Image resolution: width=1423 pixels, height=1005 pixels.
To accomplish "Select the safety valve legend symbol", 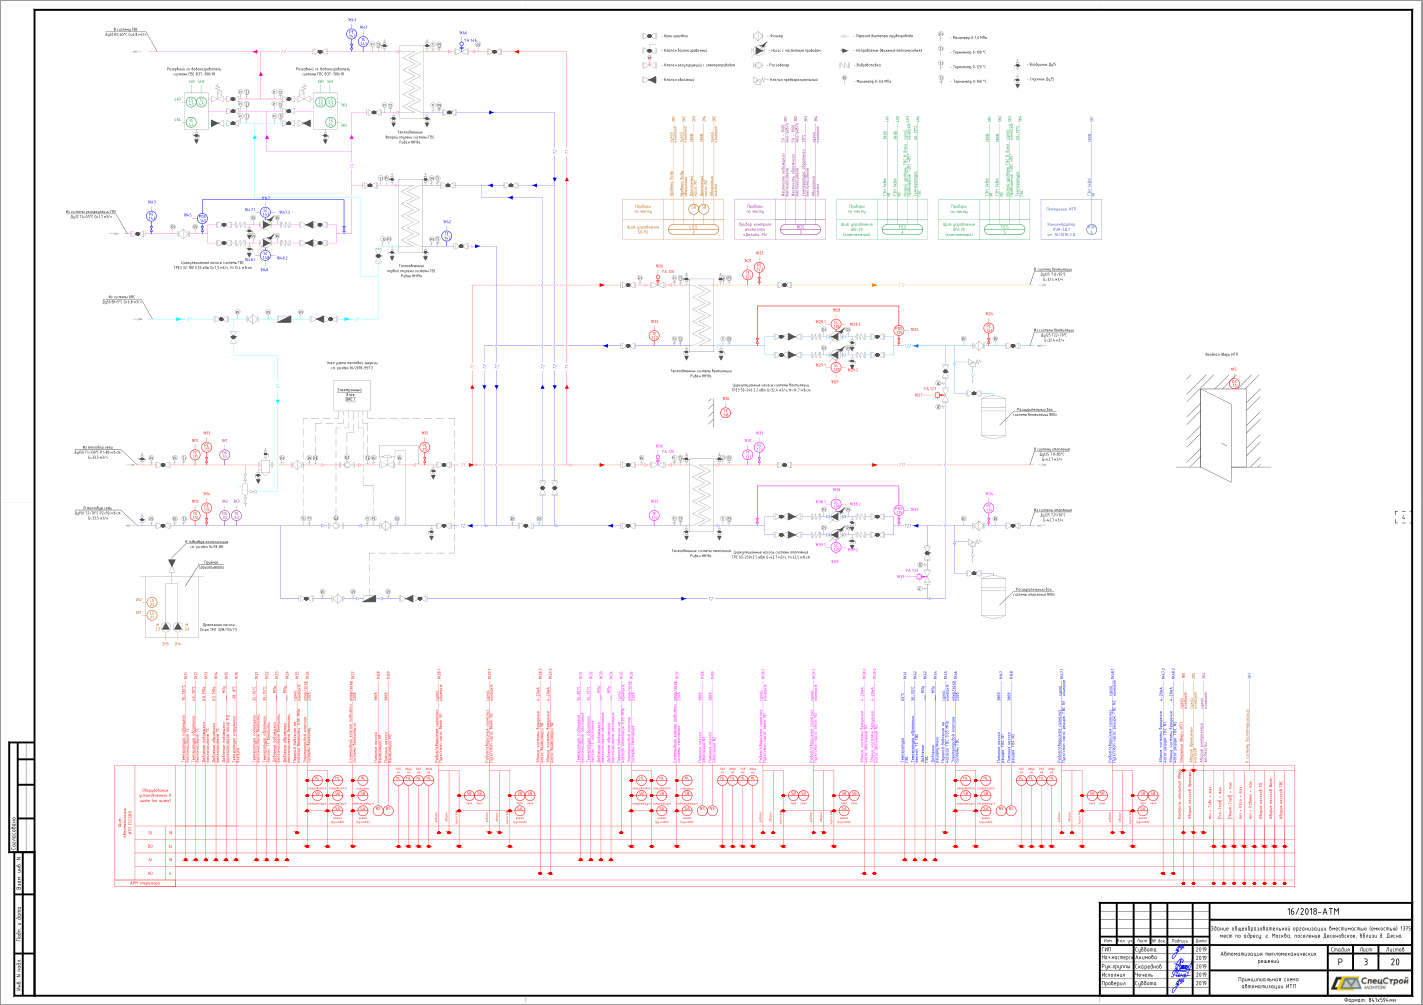I will [x=761, y=80].
